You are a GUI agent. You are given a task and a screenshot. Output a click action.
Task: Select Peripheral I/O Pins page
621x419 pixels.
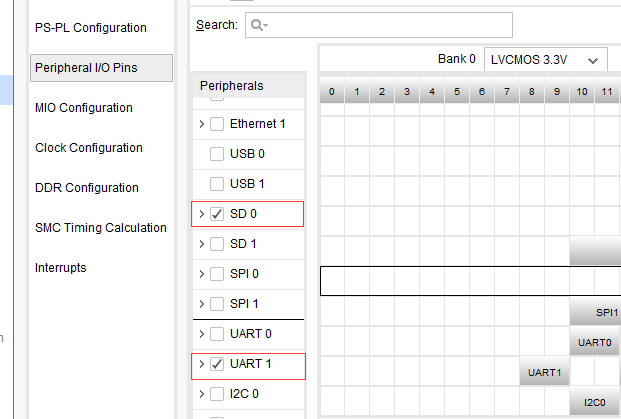pyautogui.click(x=101, y=68)
